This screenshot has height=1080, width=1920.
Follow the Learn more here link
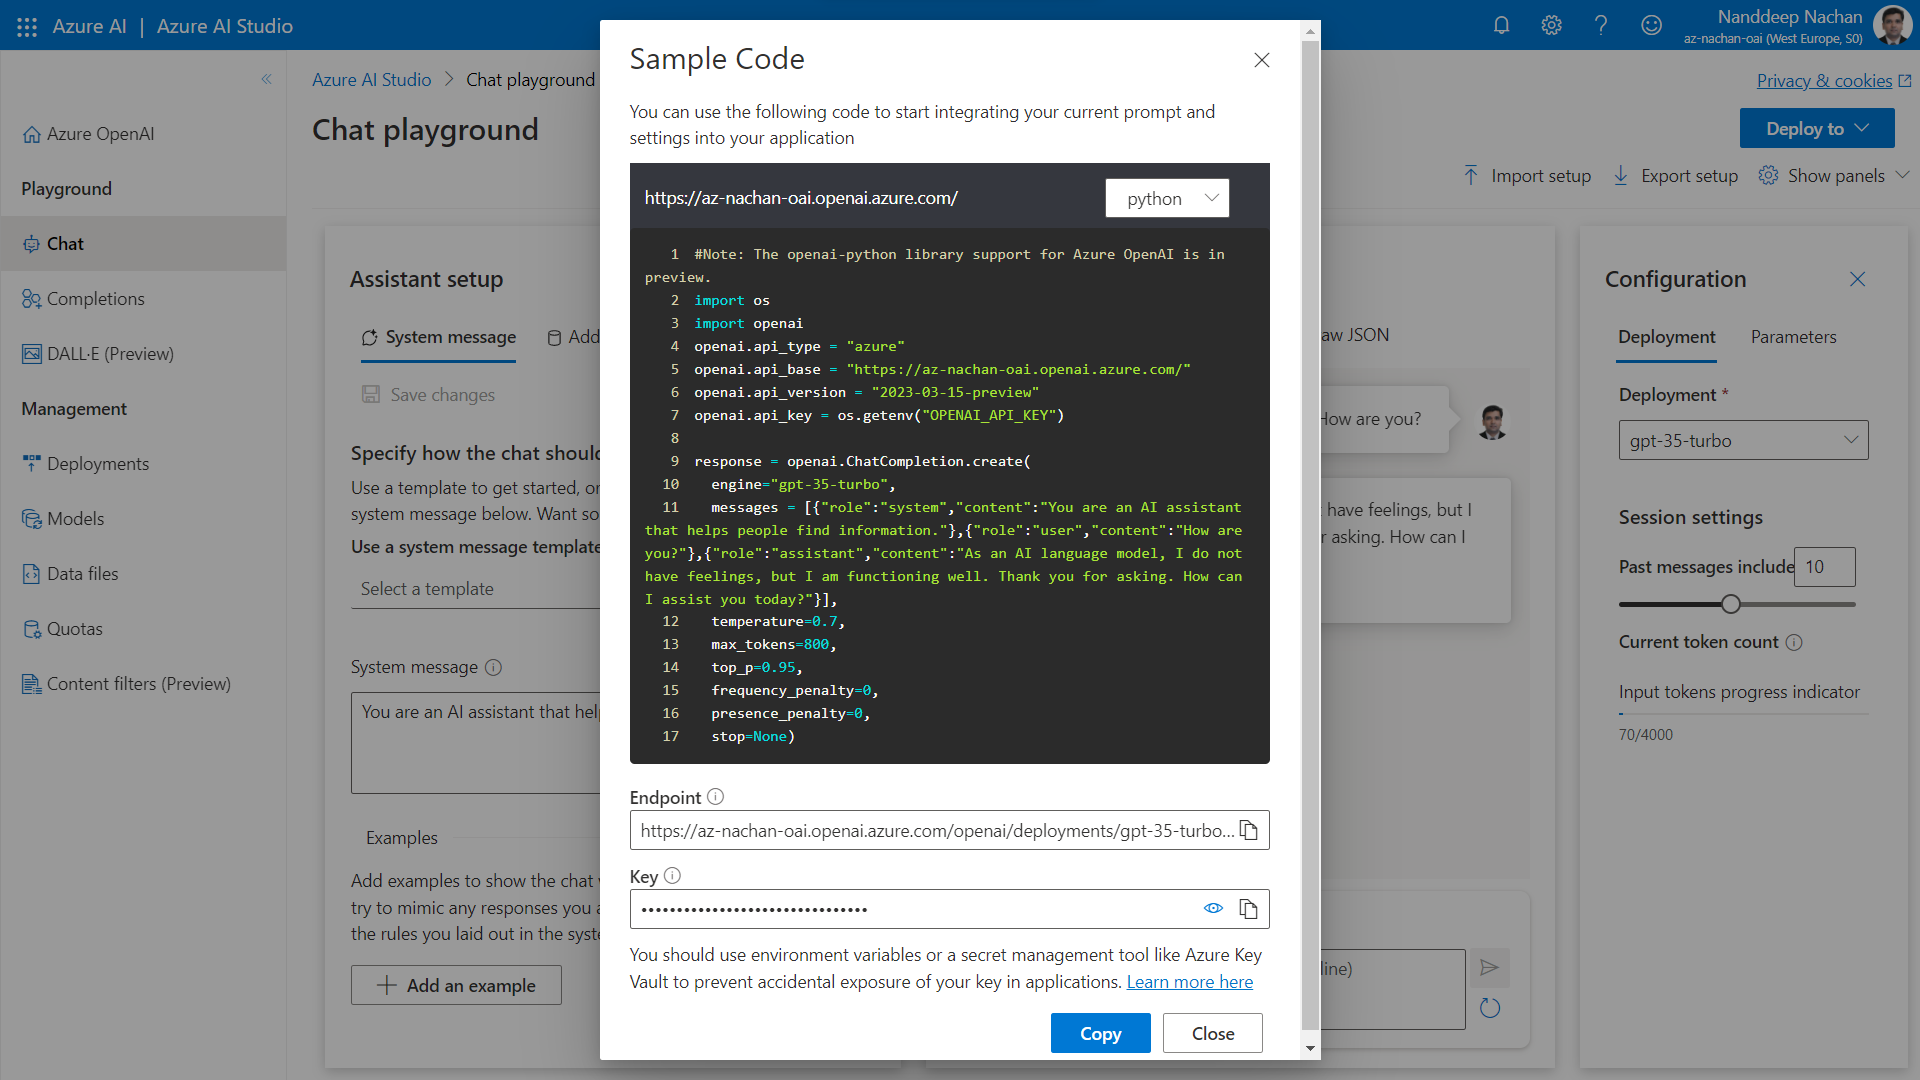click(x=1189, y=982)
